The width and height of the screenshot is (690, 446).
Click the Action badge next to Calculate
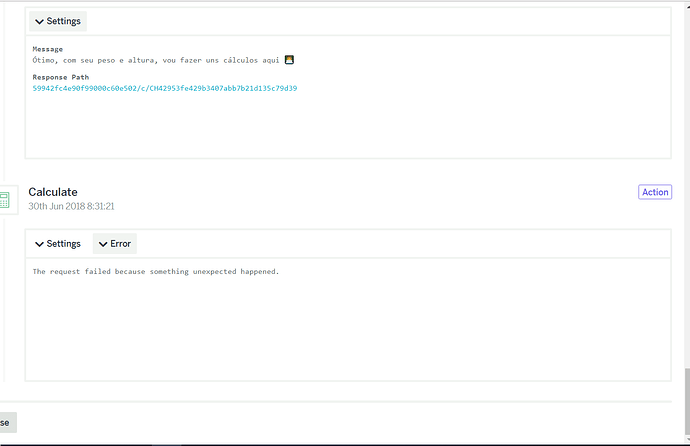pos(655,192)
